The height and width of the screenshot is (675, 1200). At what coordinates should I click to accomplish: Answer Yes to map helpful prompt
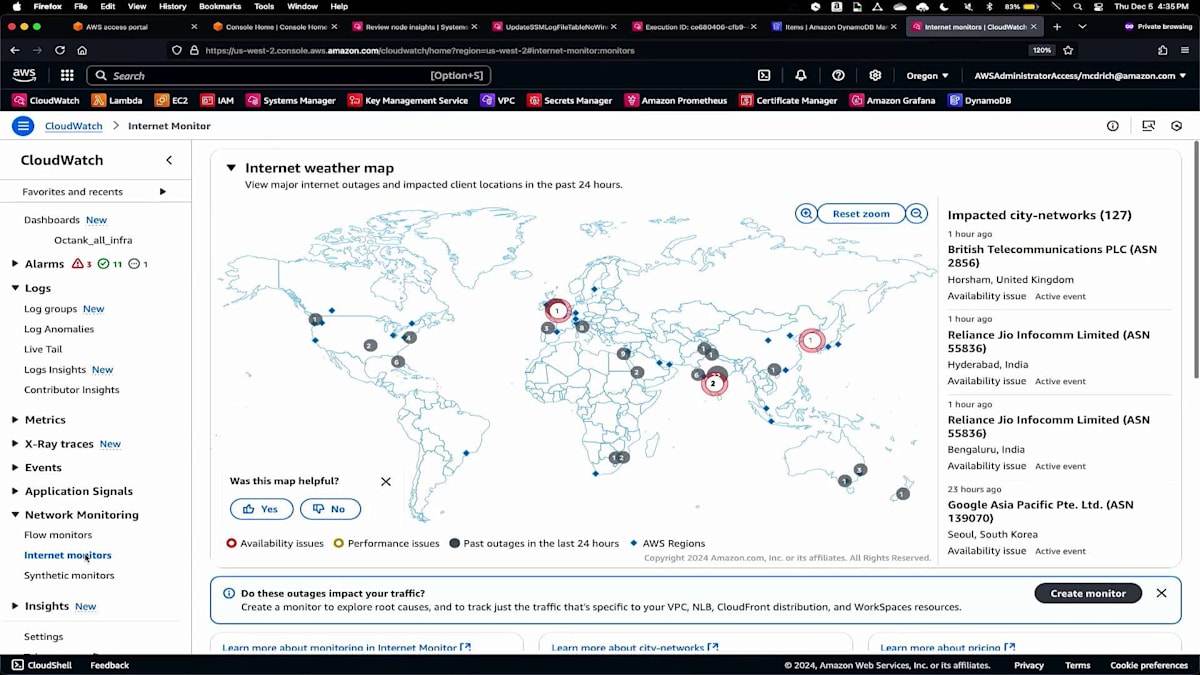[x=261, y=509]
